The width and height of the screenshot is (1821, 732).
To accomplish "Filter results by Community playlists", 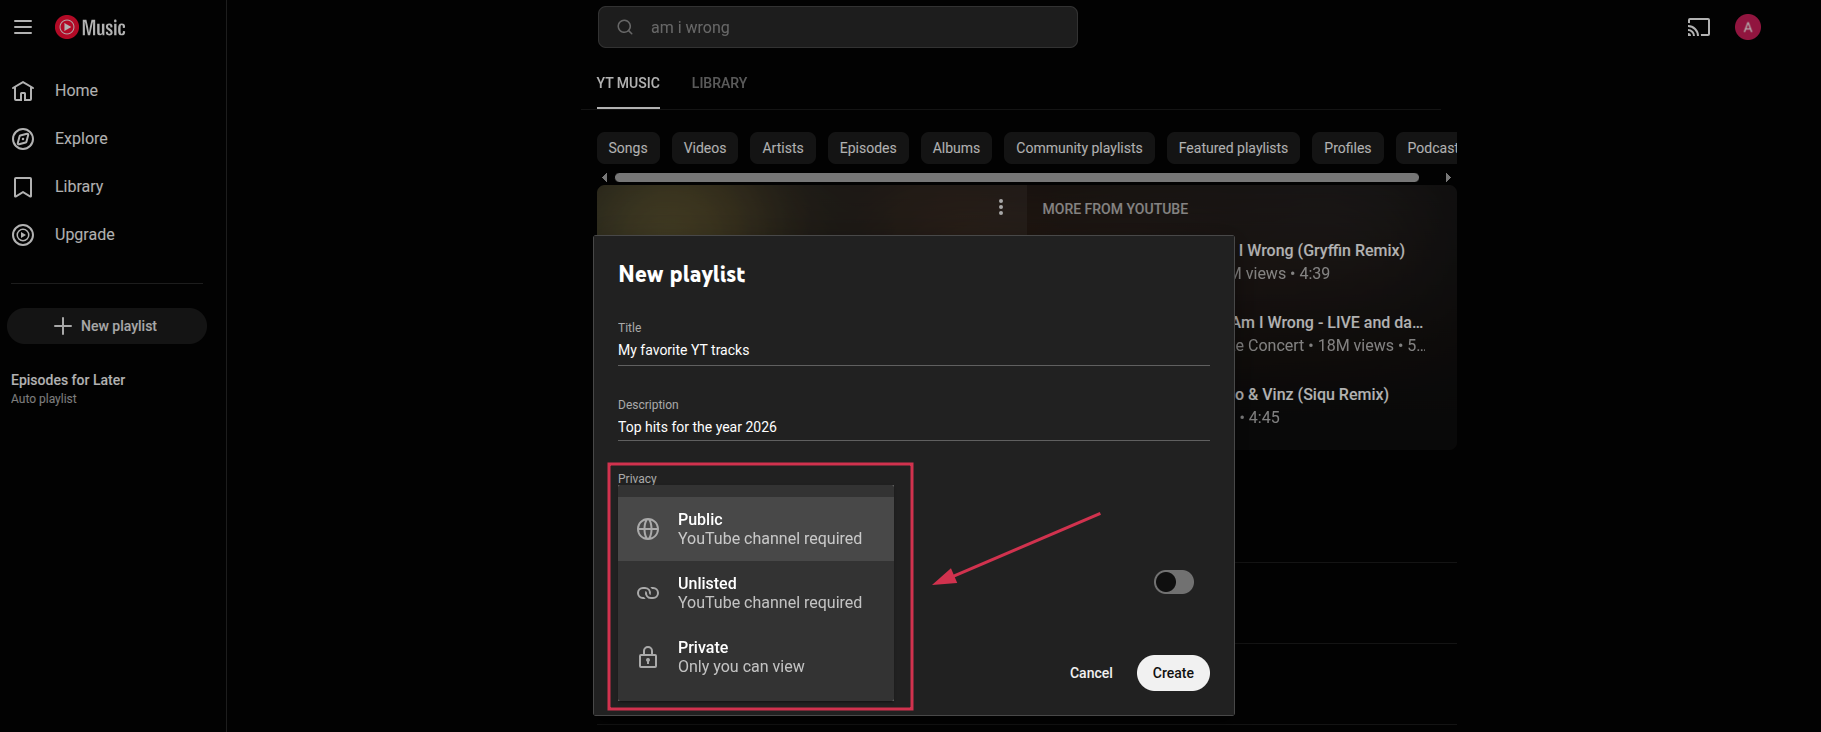I will point(1079,148).
